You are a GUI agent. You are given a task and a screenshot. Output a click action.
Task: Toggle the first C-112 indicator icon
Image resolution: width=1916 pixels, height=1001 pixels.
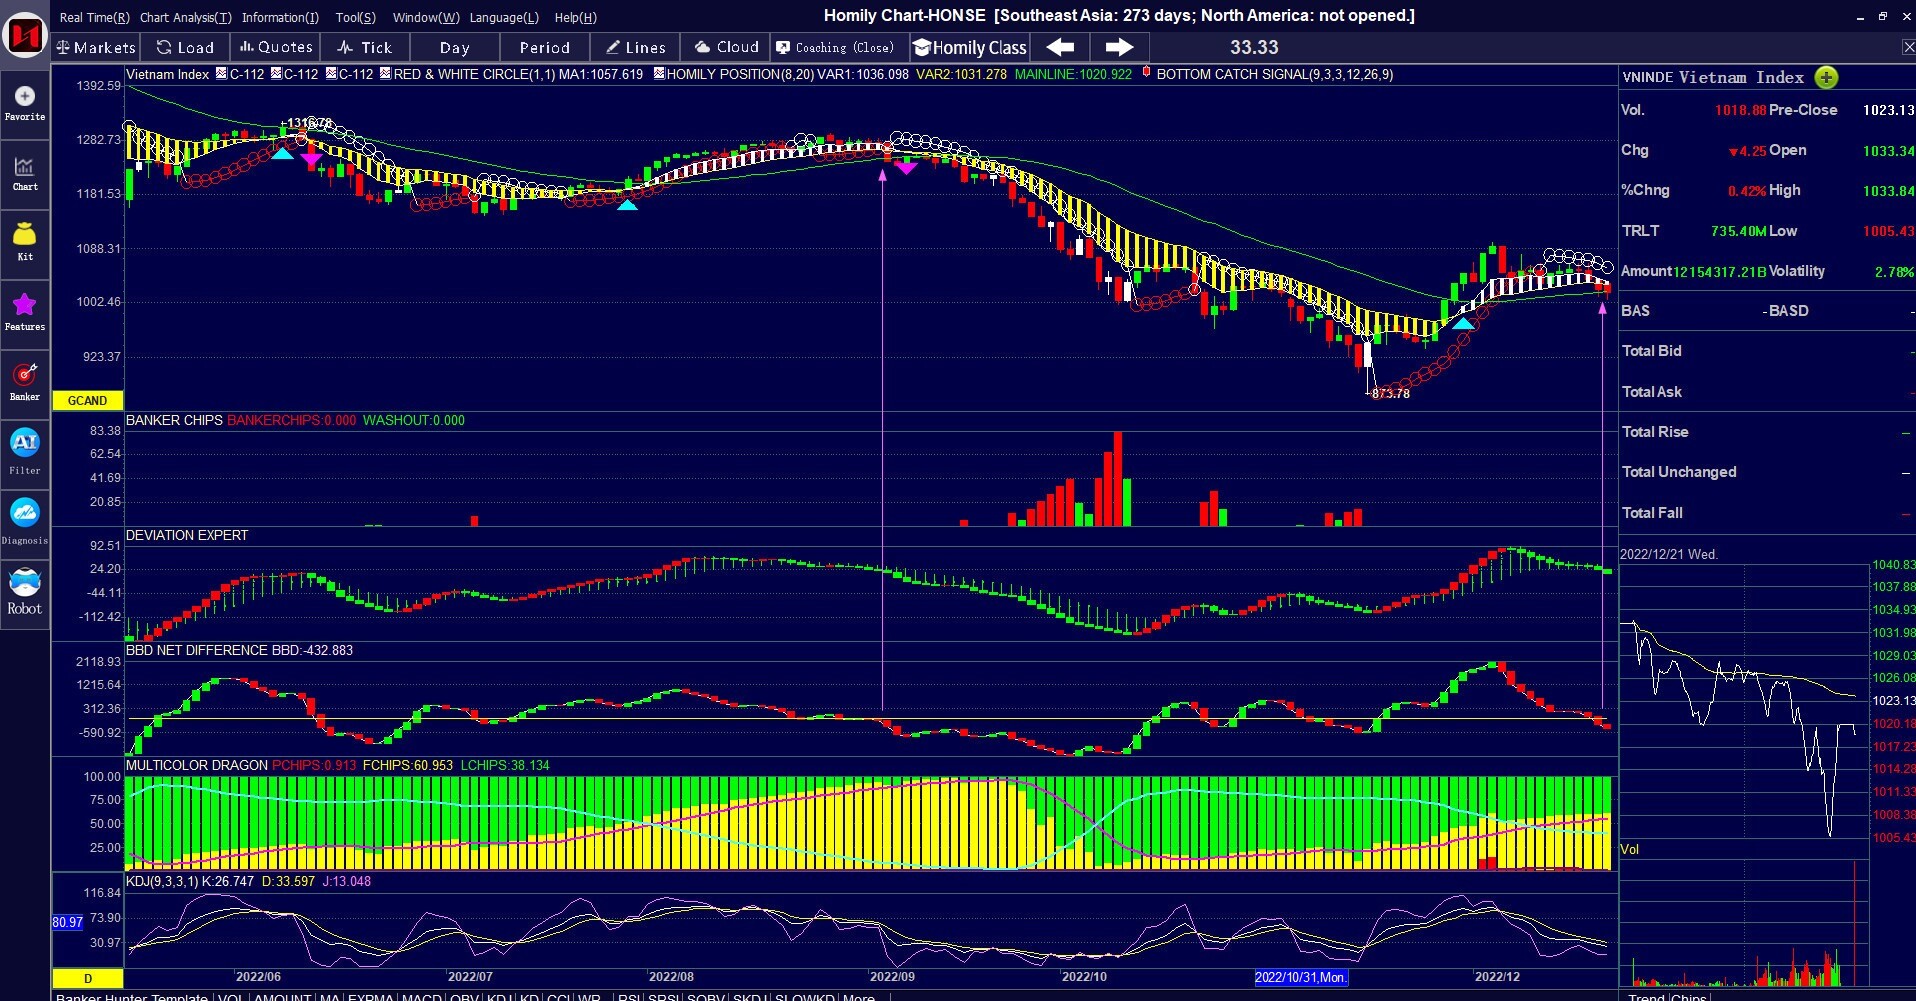tap(221, 74)
